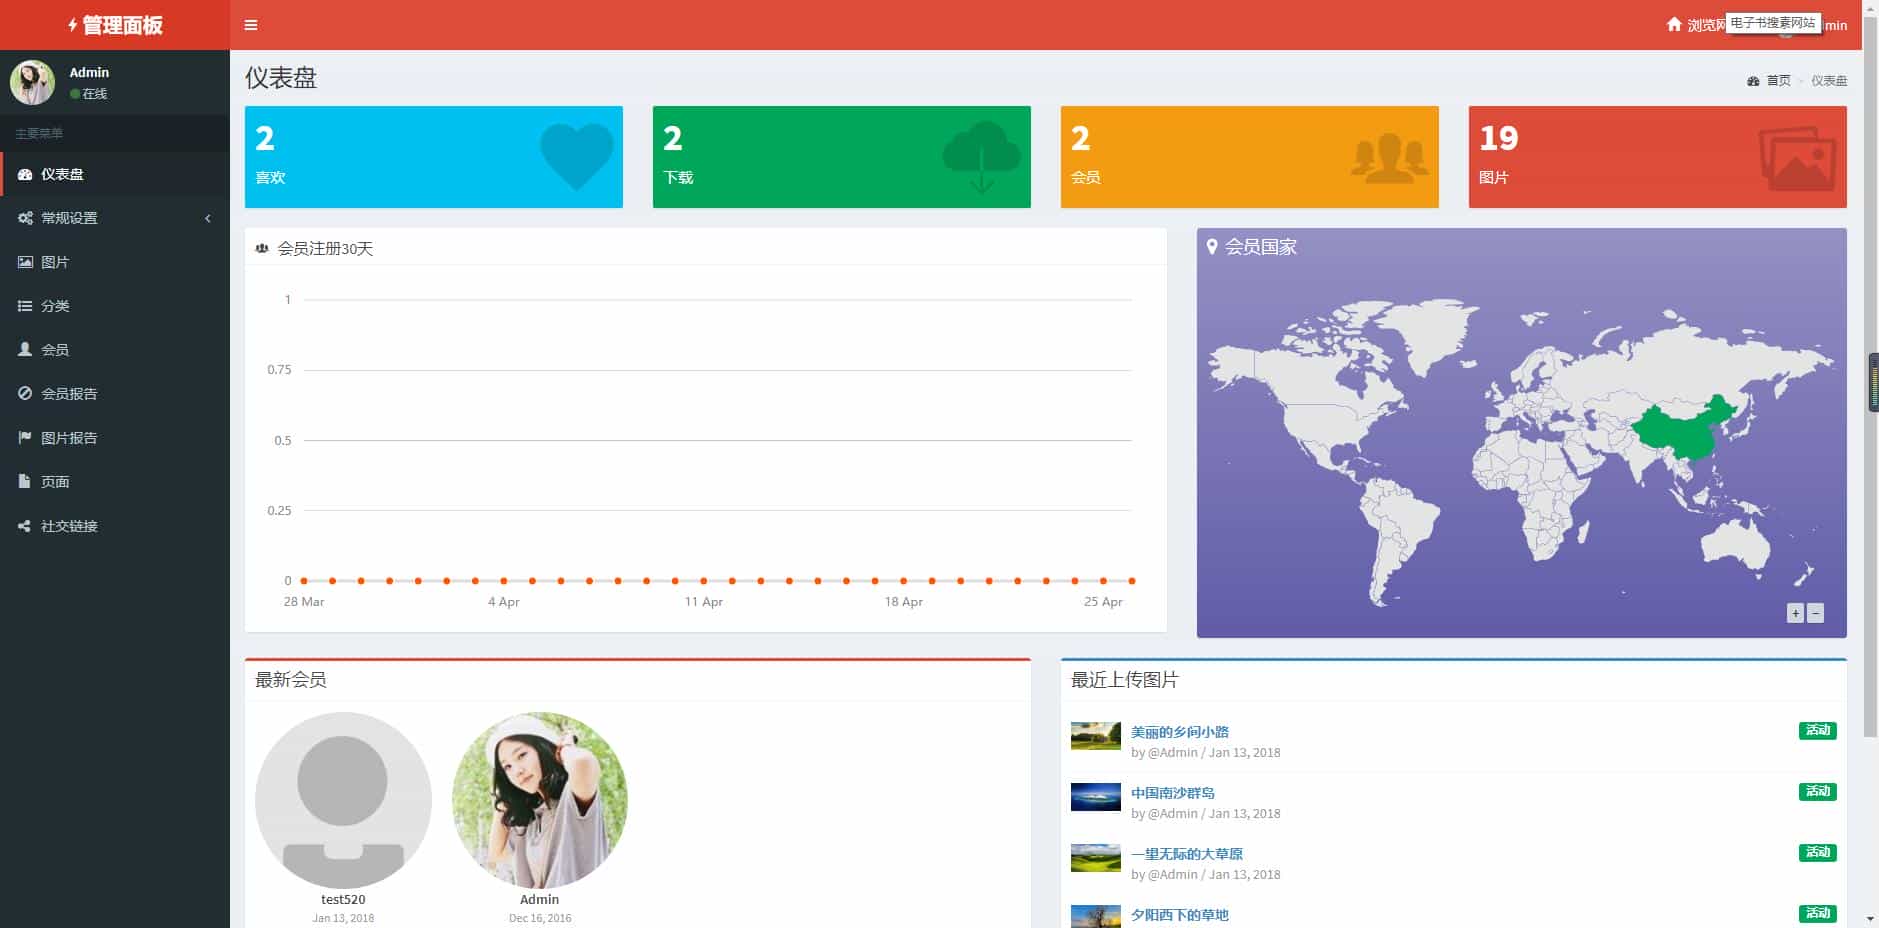Screen dimensions: 1879x928
Task: Click the heart icon on 喜欢 card
Action: (x=577, y=156)
